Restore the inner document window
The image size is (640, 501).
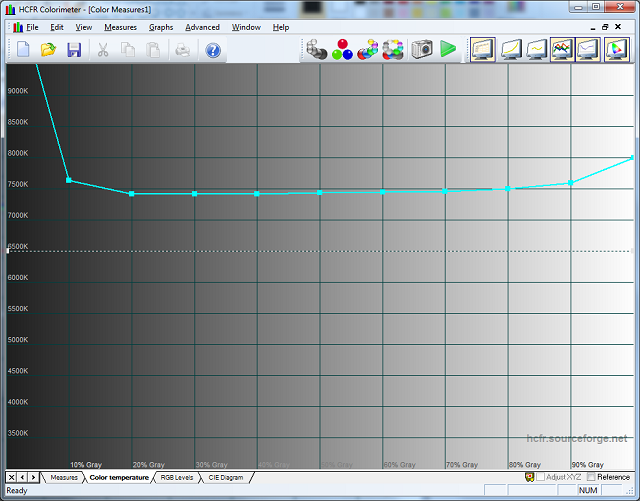(605, 27)
